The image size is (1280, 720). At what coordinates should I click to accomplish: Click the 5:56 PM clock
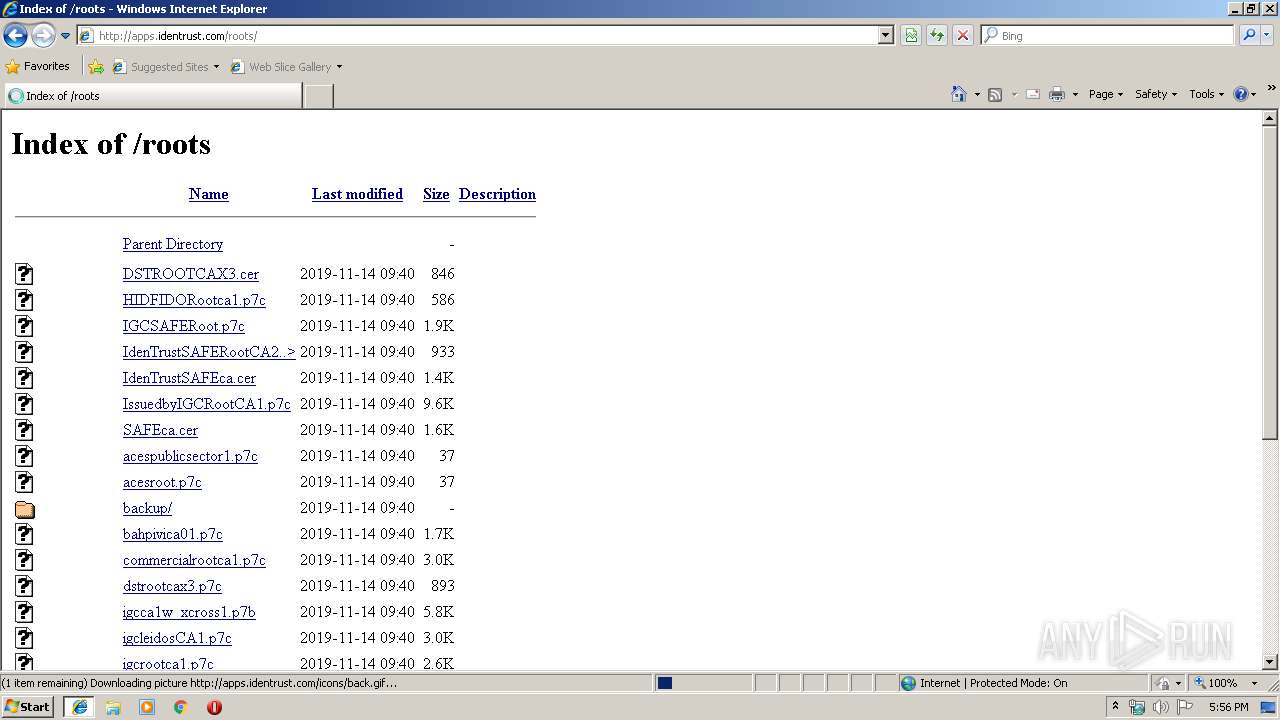pyautogui.click(x=1228, y=707)
